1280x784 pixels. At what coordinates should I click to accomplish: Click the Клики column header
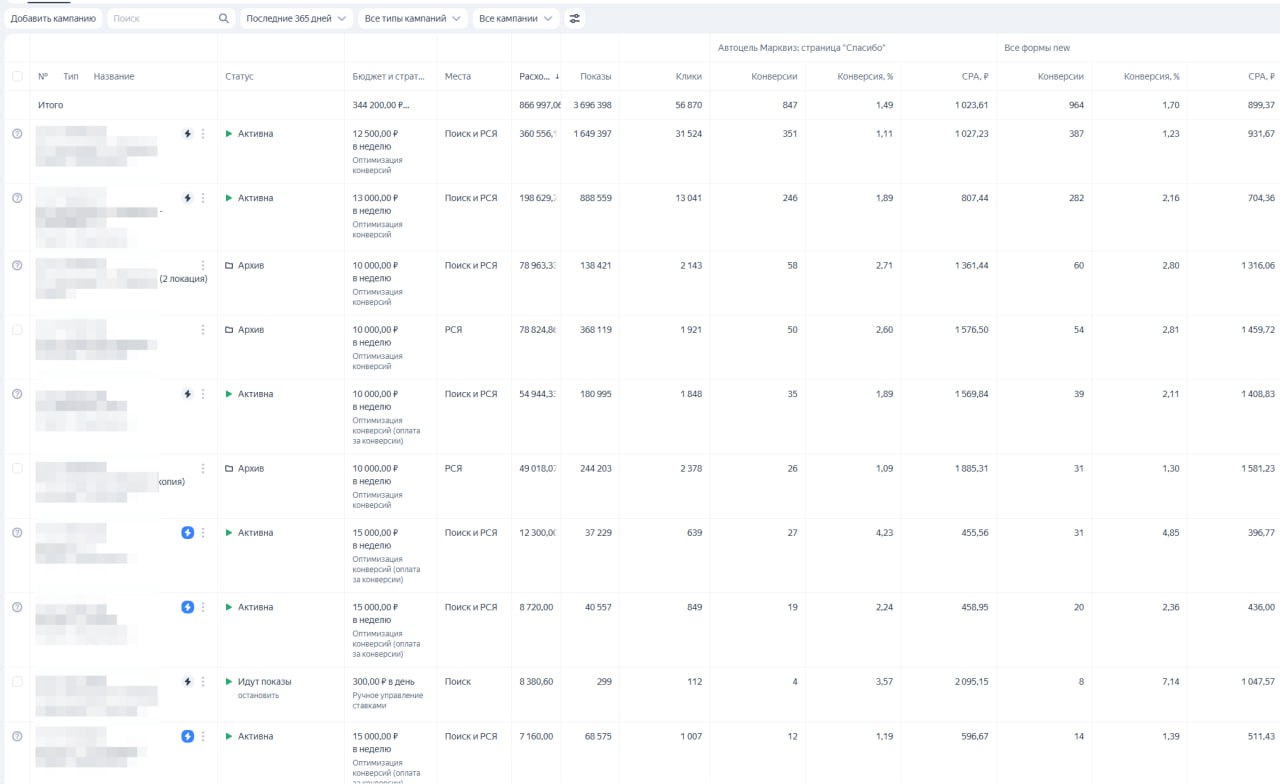(689, 76)
